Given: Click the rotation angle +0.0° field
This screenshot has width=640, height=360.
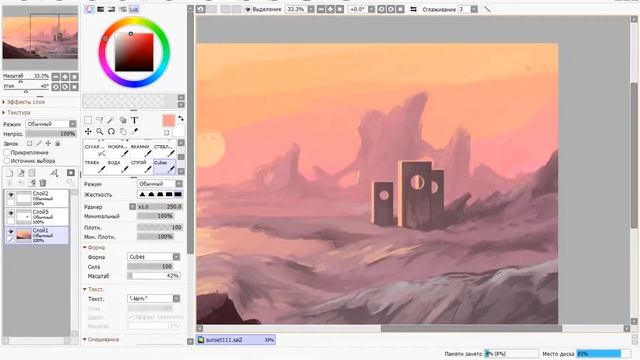Looking at the screenshot, I should tap(358, 9).
